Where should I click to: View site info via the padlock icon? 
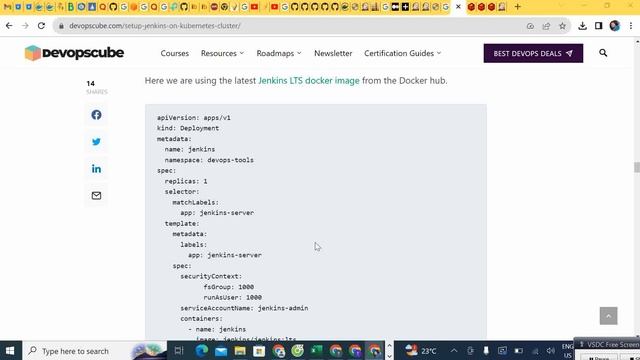click(x=62, y=26)
